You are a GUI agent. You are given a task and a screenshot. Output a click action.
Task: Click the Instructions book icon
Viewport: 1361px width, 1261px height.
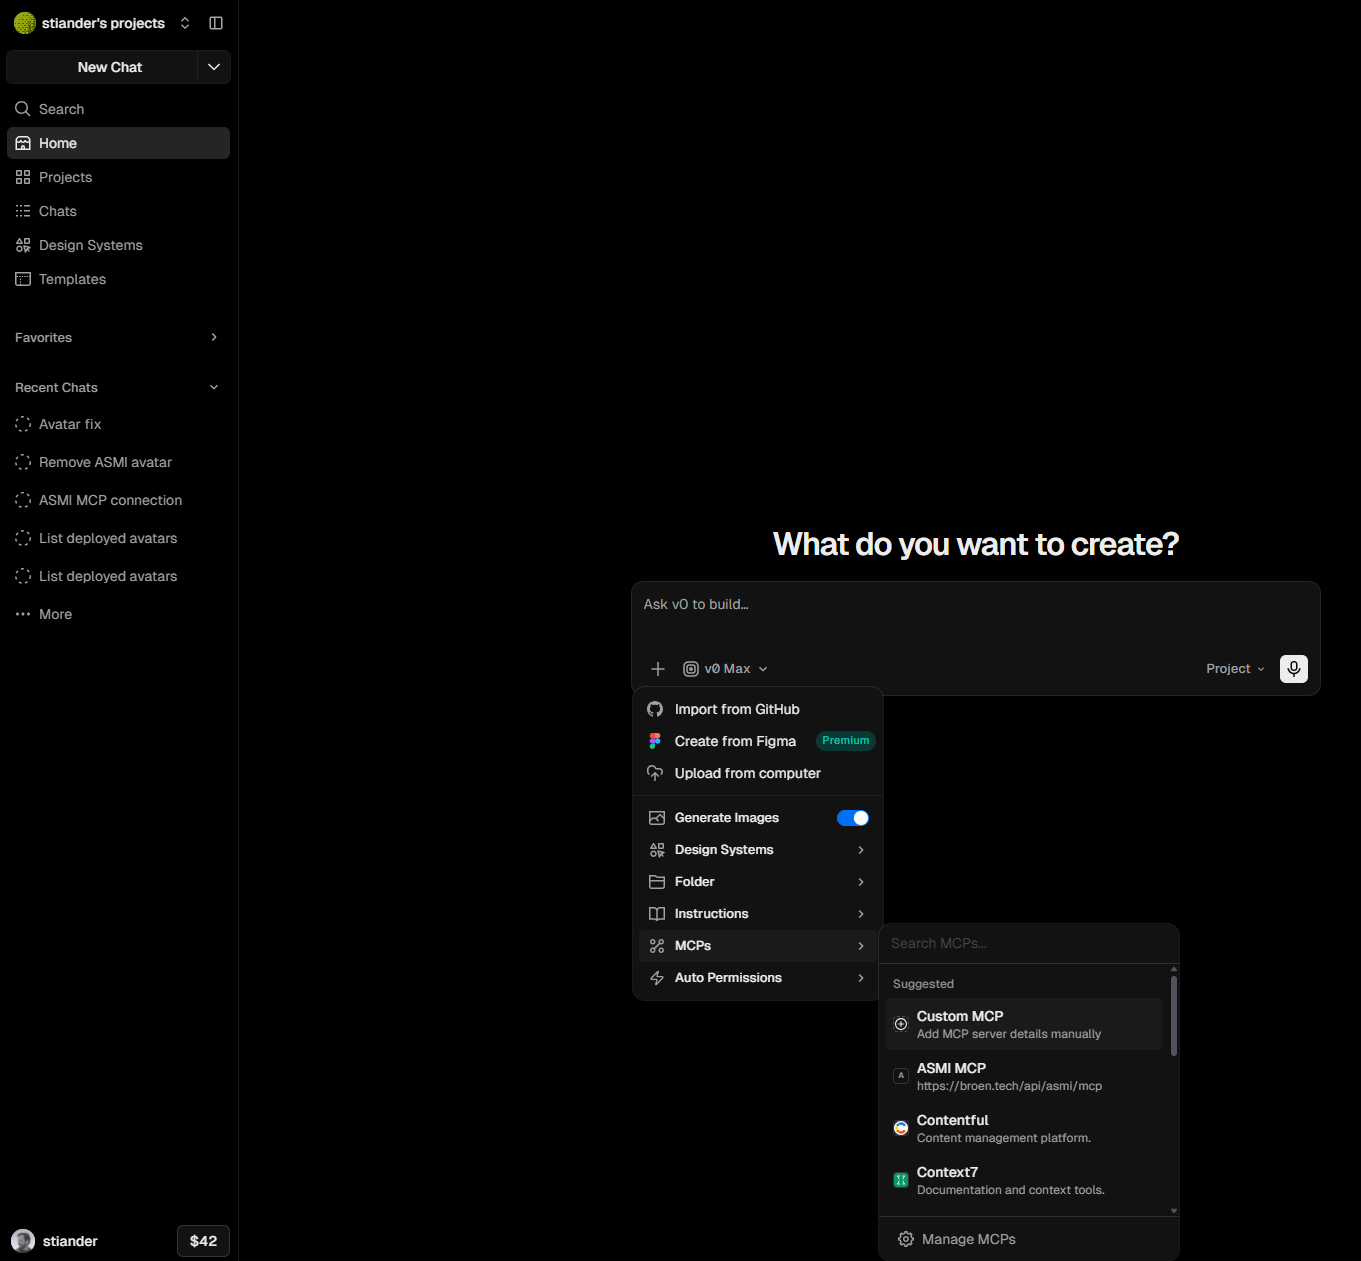click(x=657, y=914)
